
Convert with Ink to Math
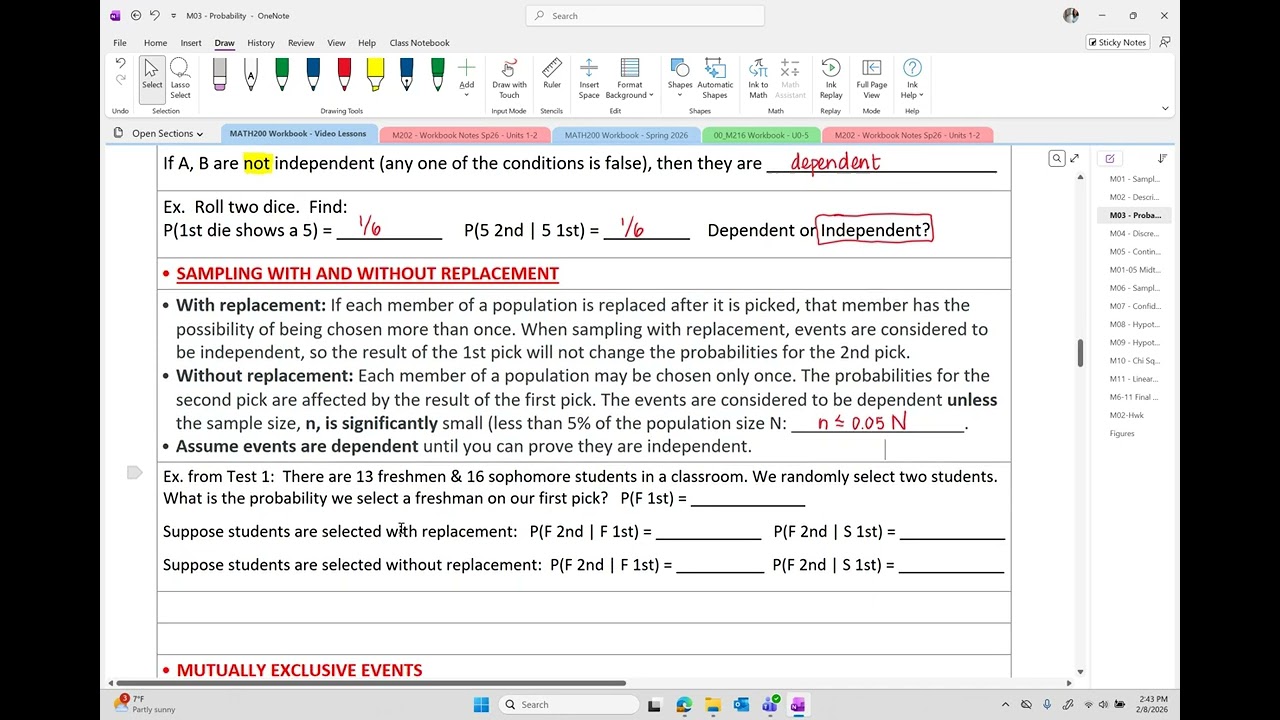tap(758, 79)
